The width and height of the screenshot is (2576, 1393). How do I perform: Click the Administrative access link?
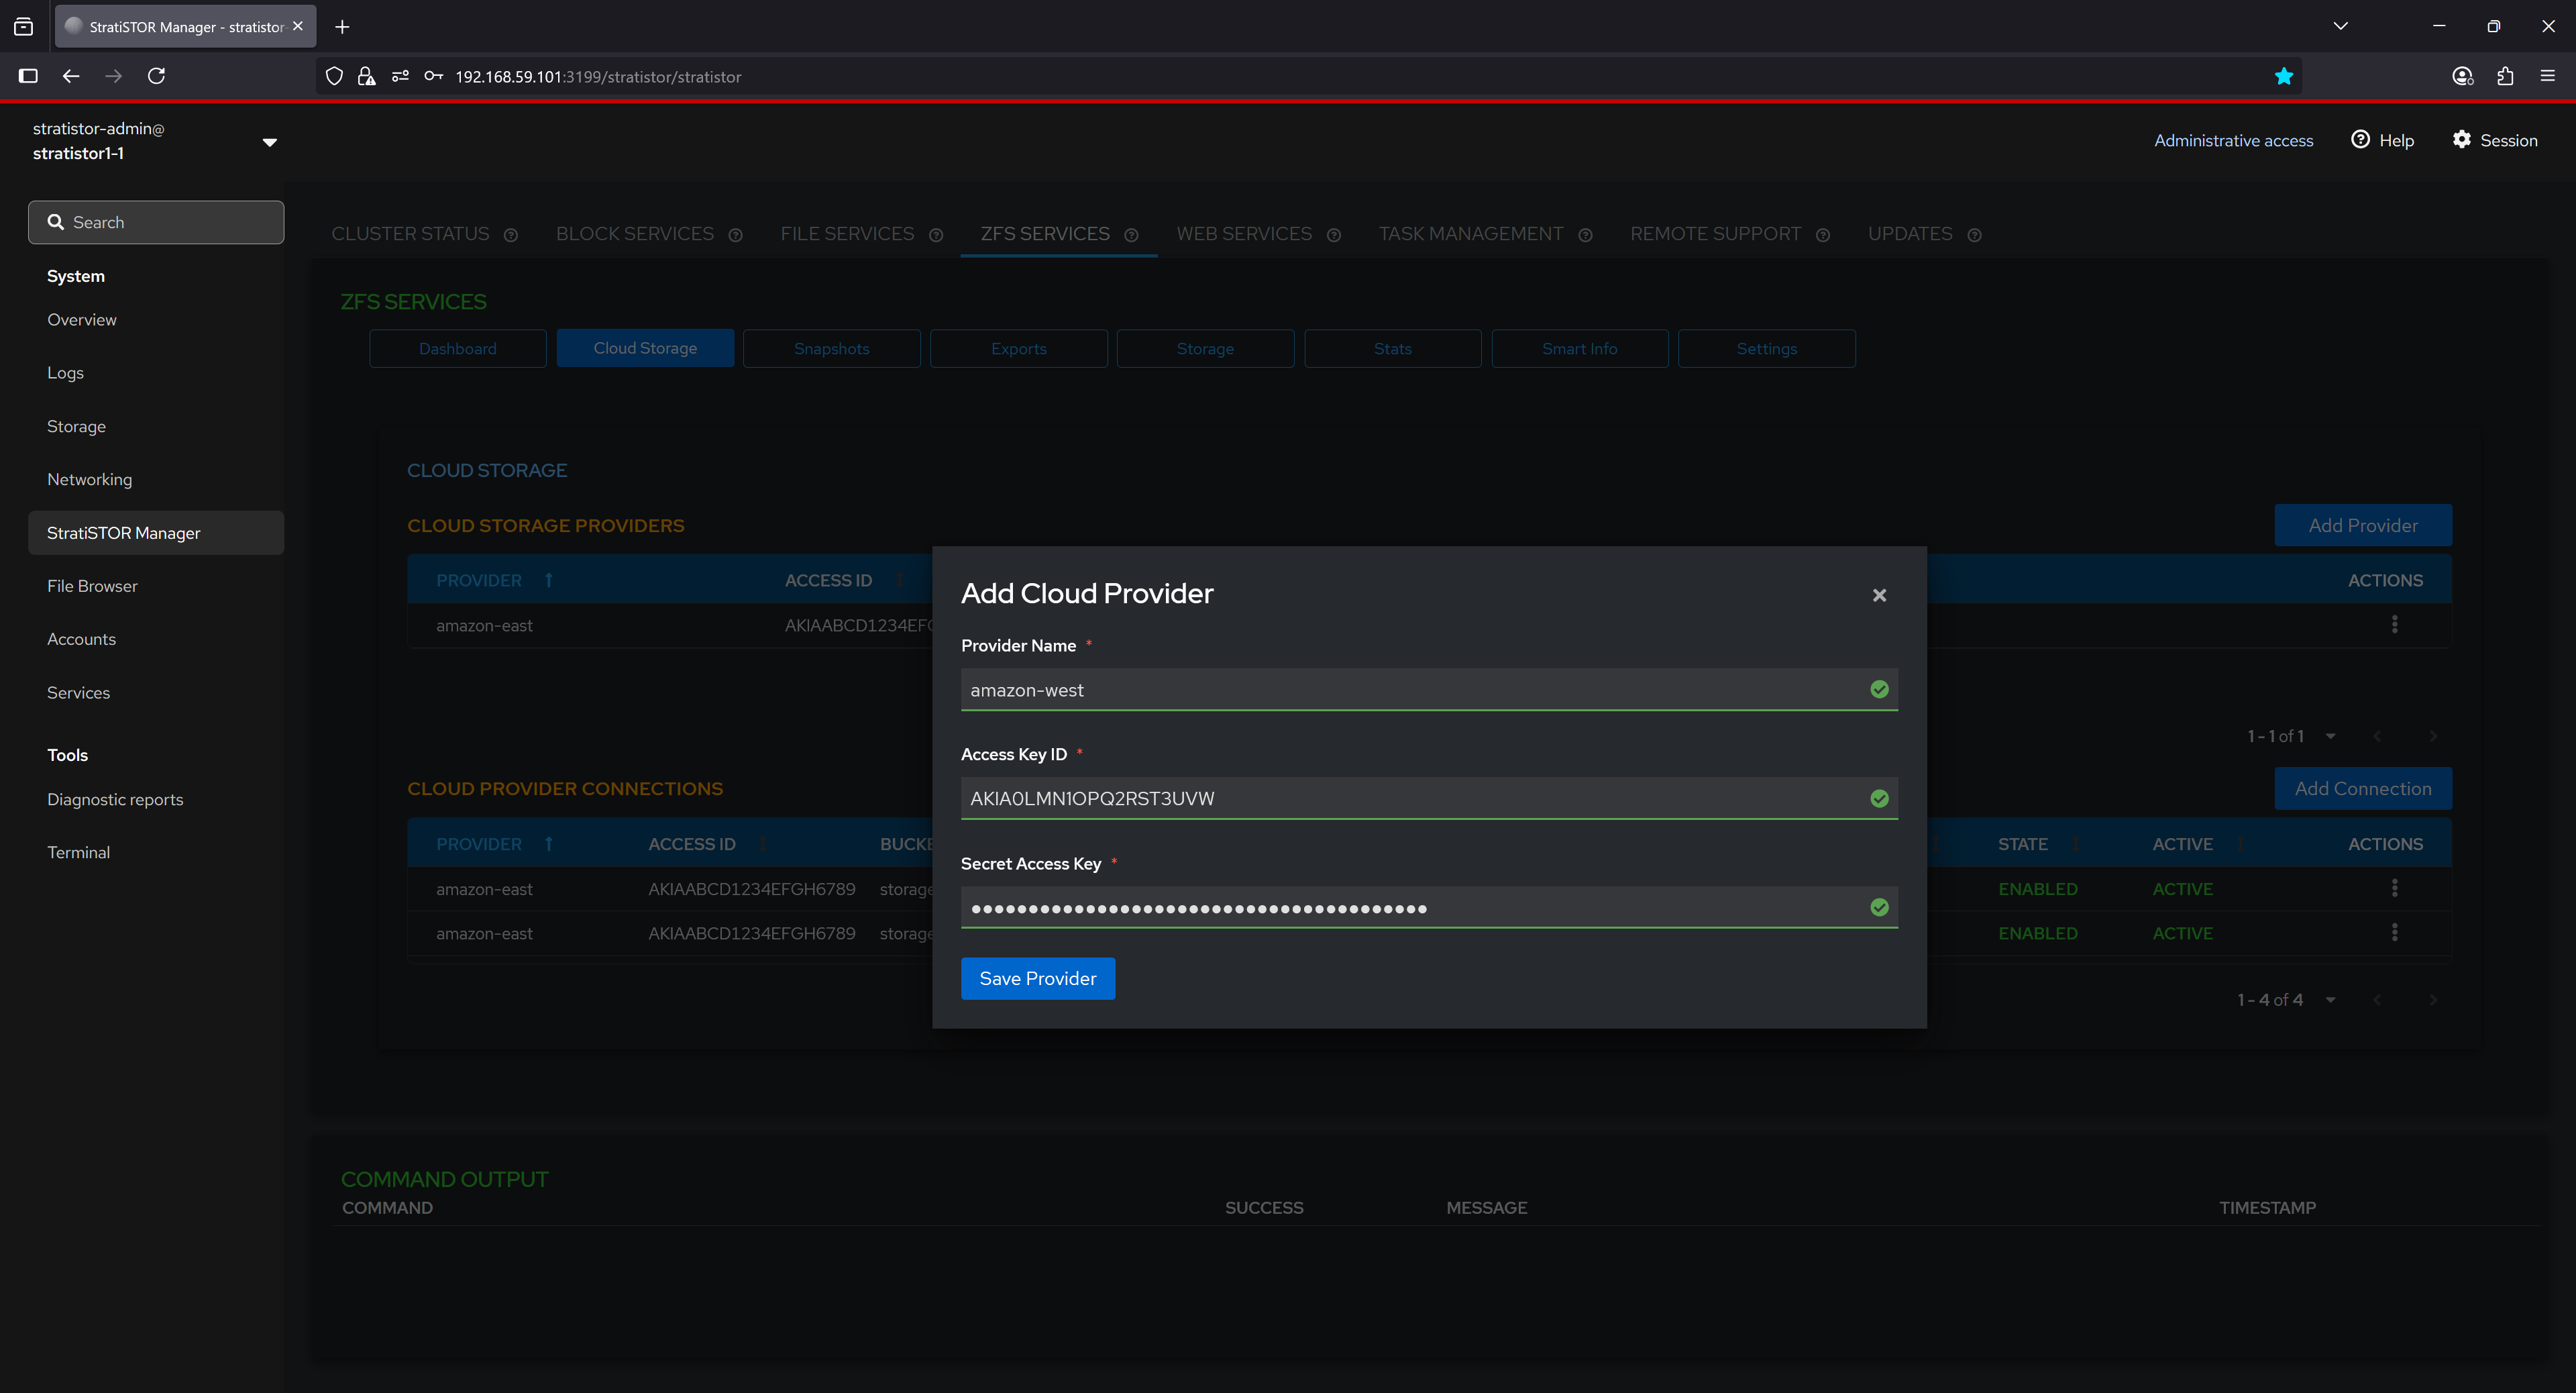point(2233,140)
